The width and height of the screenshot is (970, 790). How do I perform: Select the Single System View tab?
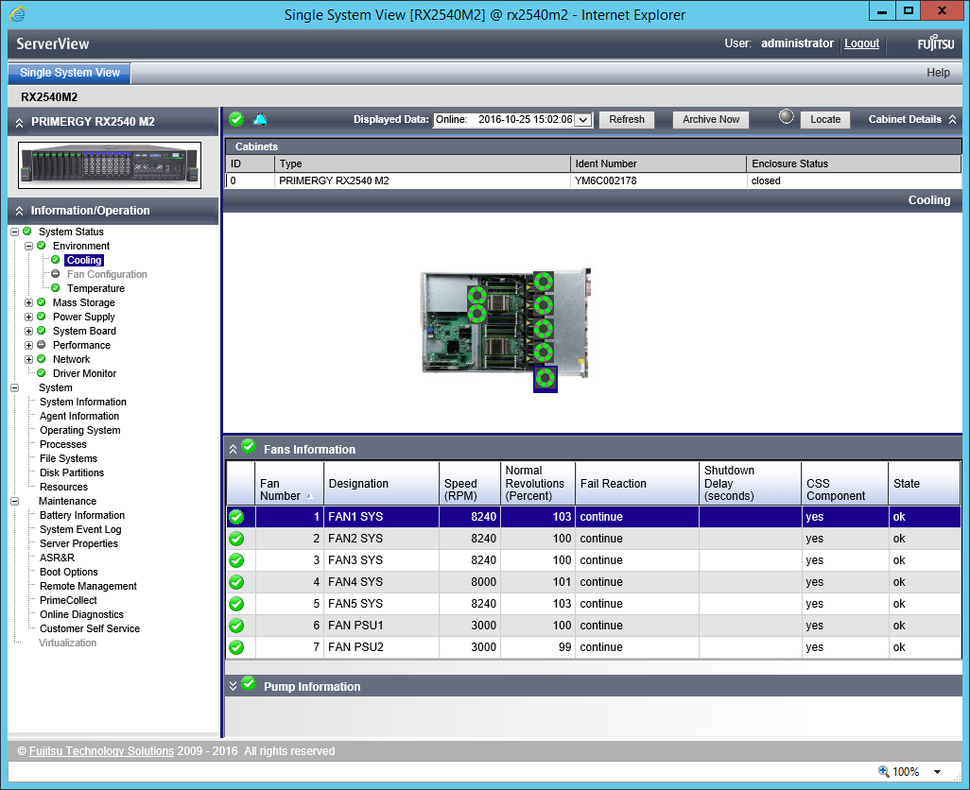pos(68,72)
